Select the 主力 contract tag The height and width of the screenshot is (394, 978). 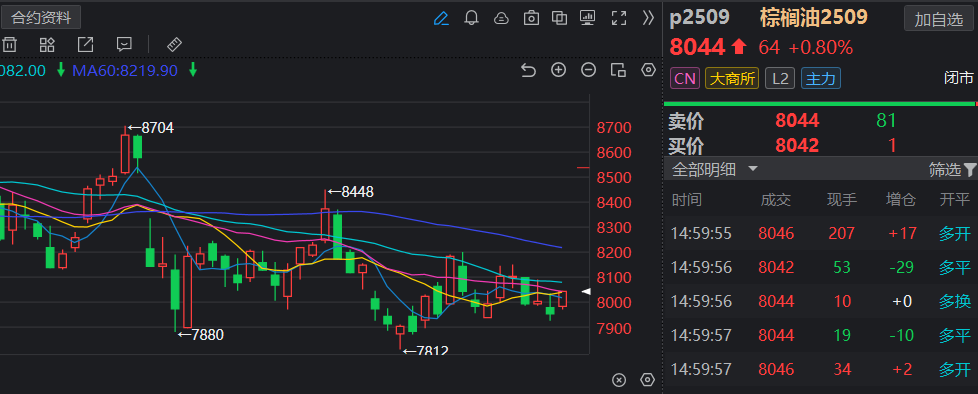[821, 79]
